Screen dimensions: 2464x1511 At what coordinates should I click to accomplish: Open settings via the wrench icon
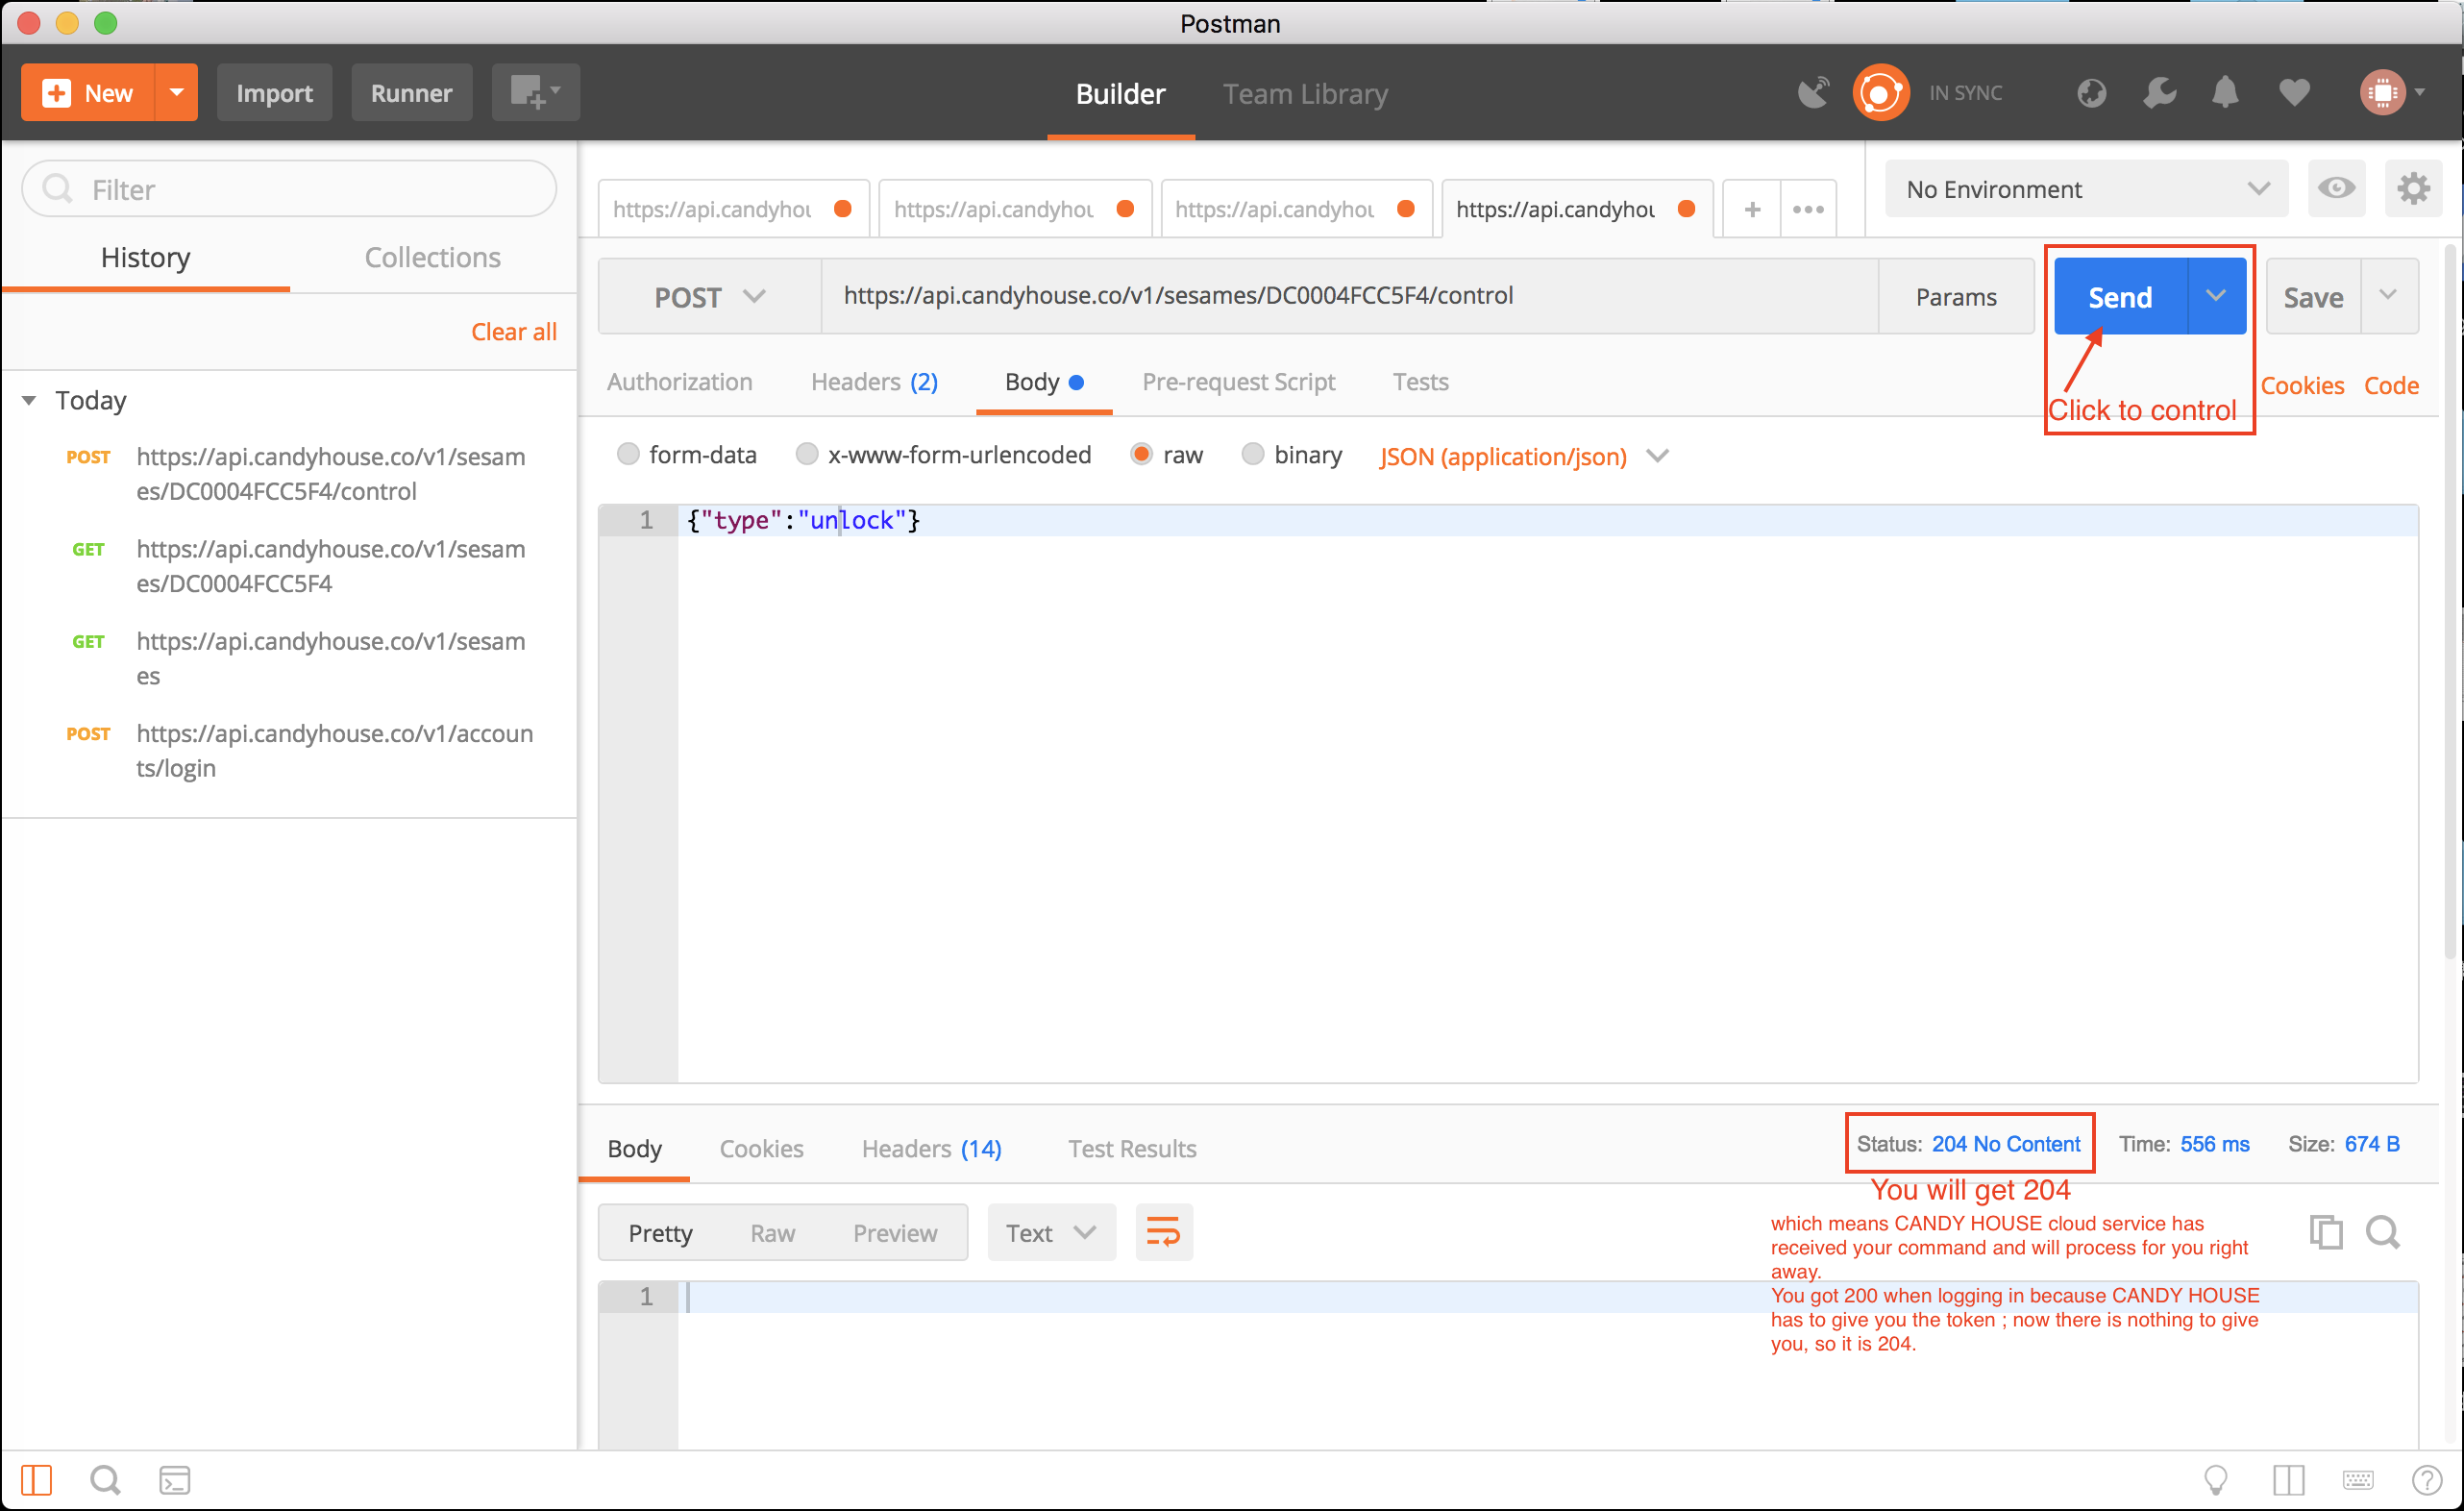coord(2159,93)
